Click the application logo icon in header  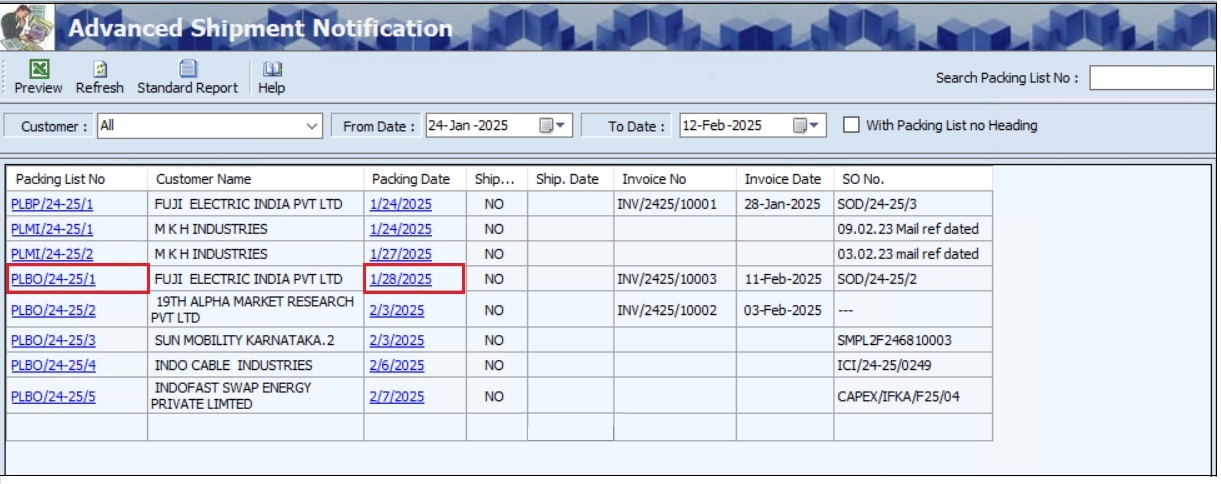[x=27, y=25]
